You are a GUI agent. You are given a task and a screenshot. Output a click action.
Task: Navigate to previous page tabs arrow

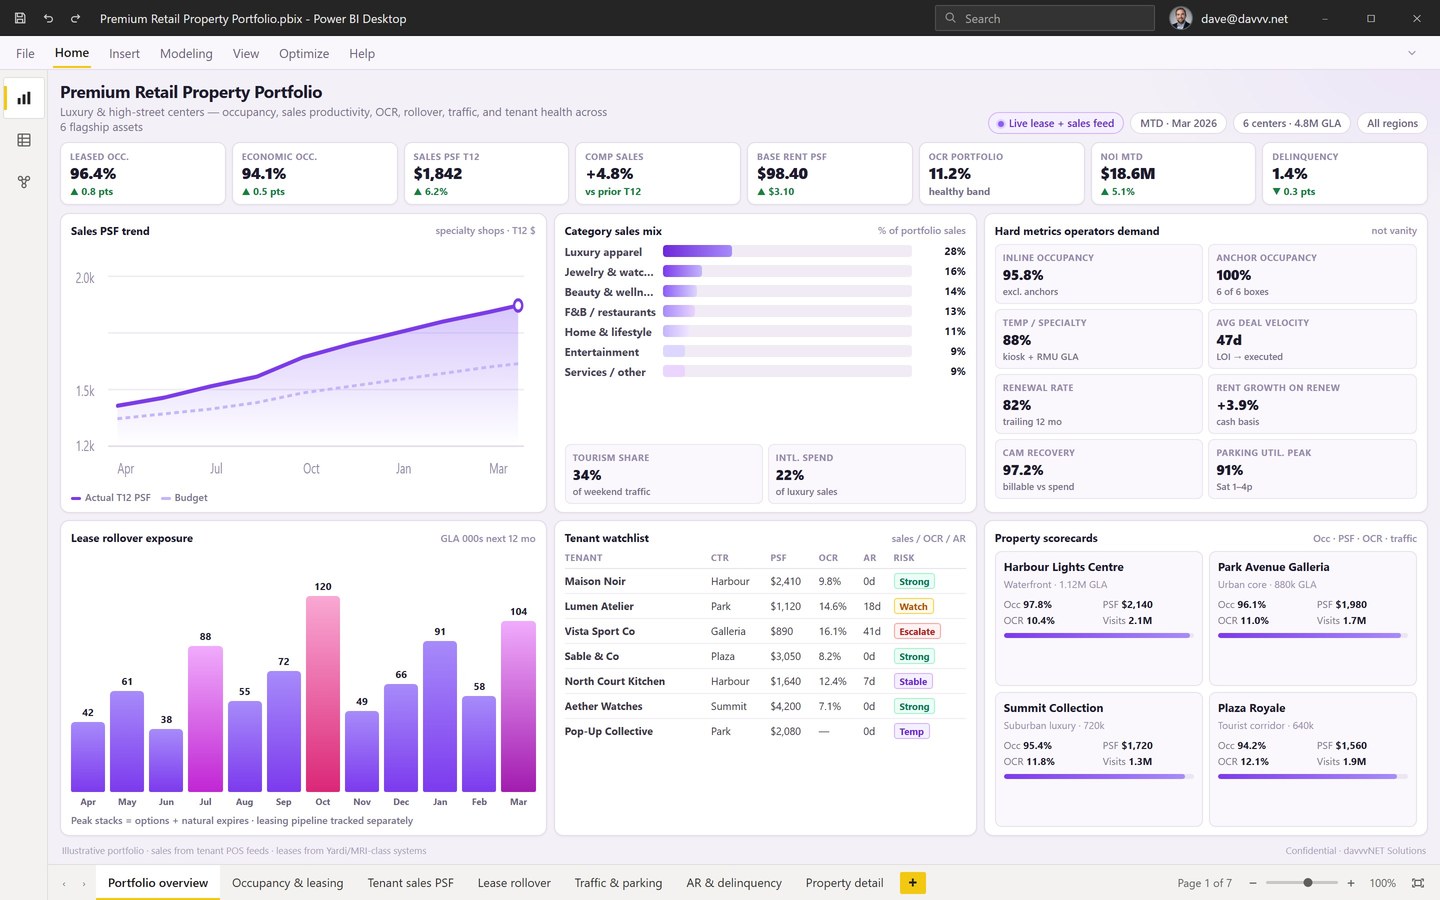tap(64, 883)
